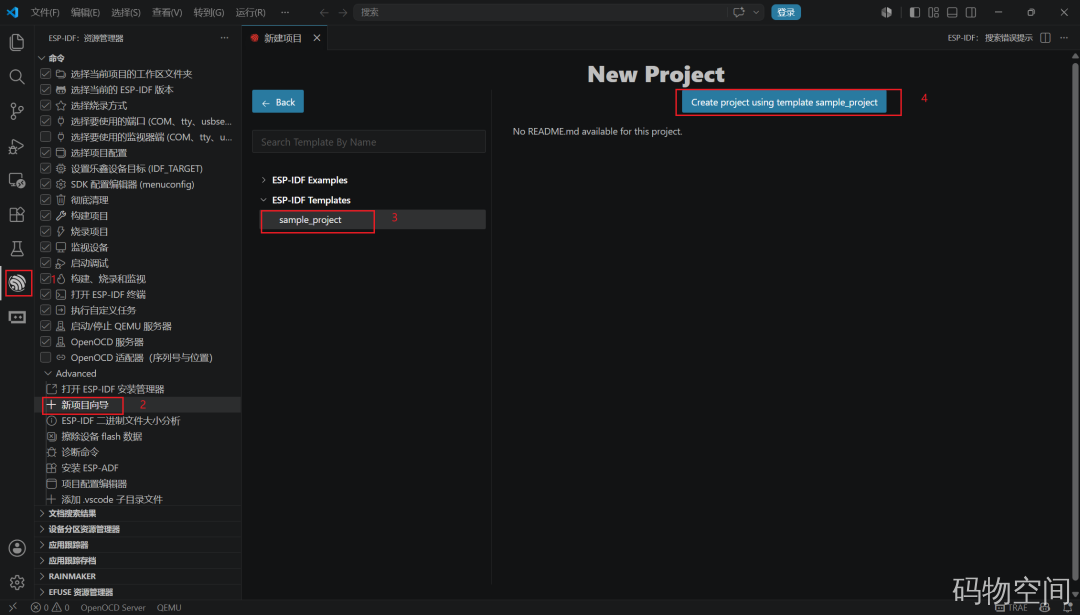Split the editor to the right
Screen dimensions: 1080x615
click(1045, 38)
